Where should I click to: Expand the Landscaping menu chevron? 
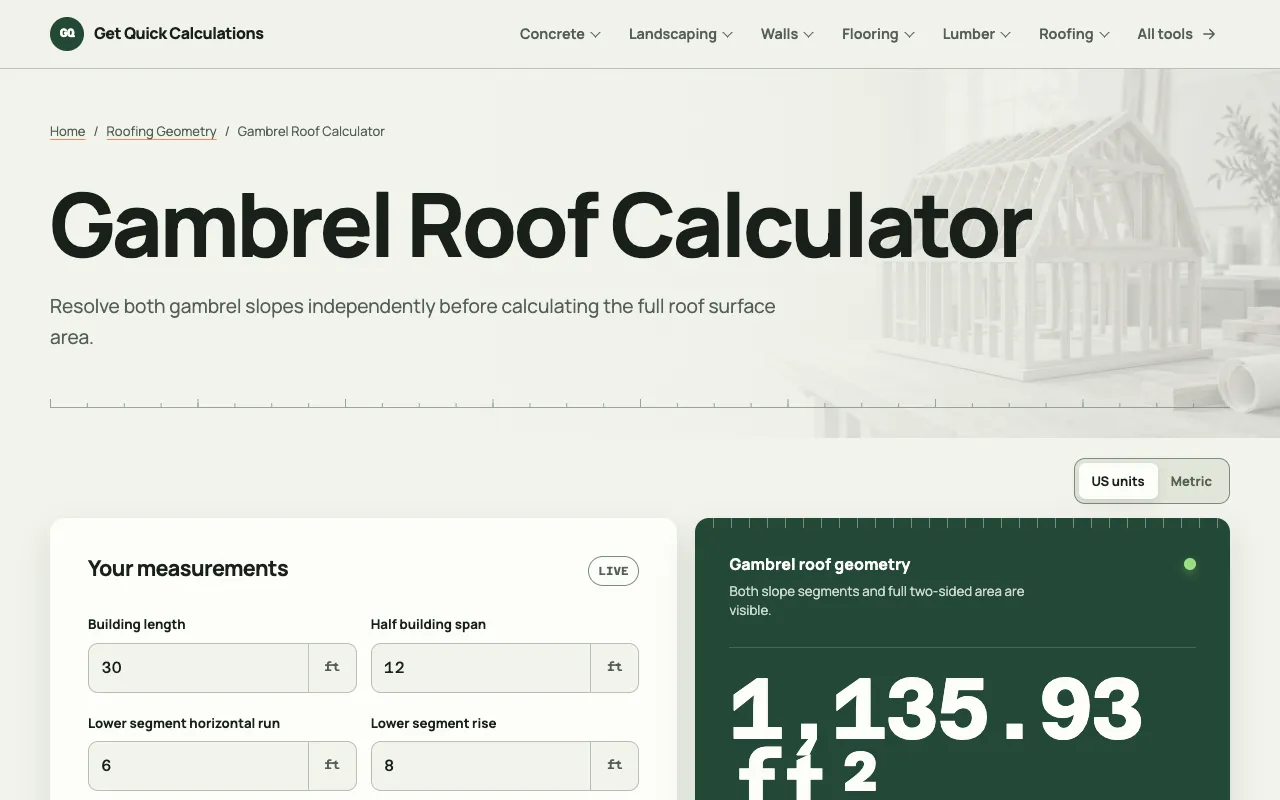click(x=728, y=35)
